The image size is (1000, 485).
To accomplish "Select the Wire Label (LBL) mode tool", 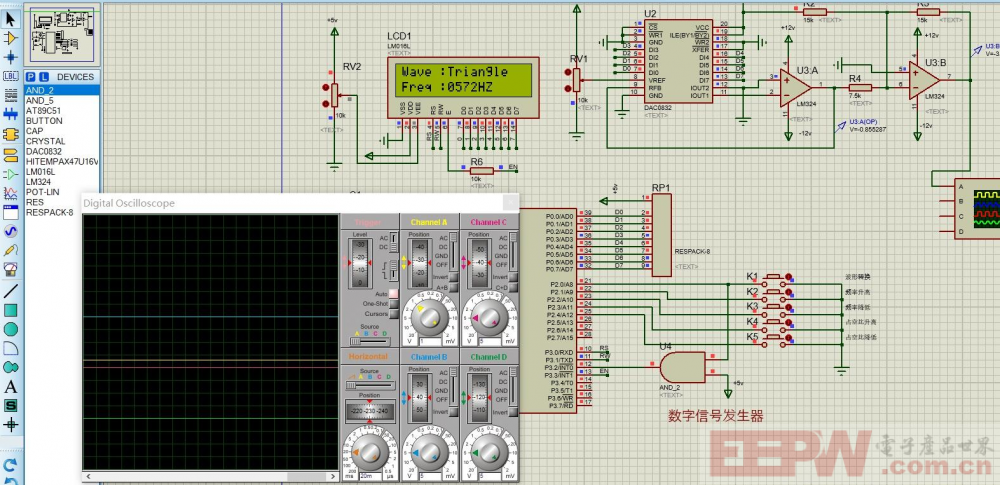I will (10, 76).
